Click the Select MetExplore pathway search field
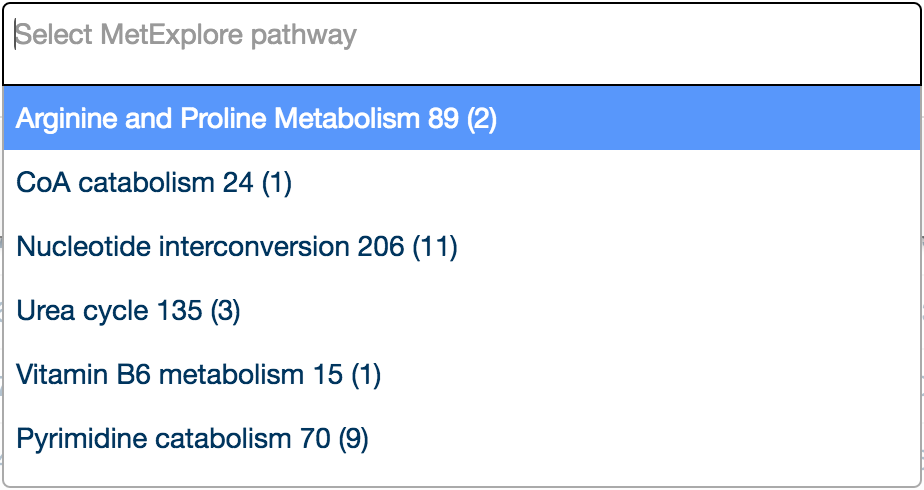 461,44
